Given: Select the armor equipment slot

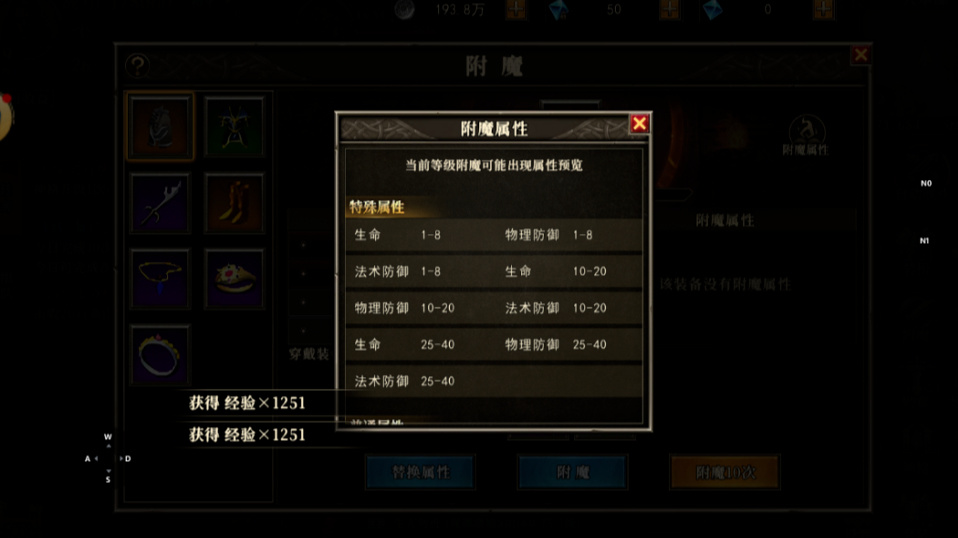Looking at the screenshot, I should (235, 126).
